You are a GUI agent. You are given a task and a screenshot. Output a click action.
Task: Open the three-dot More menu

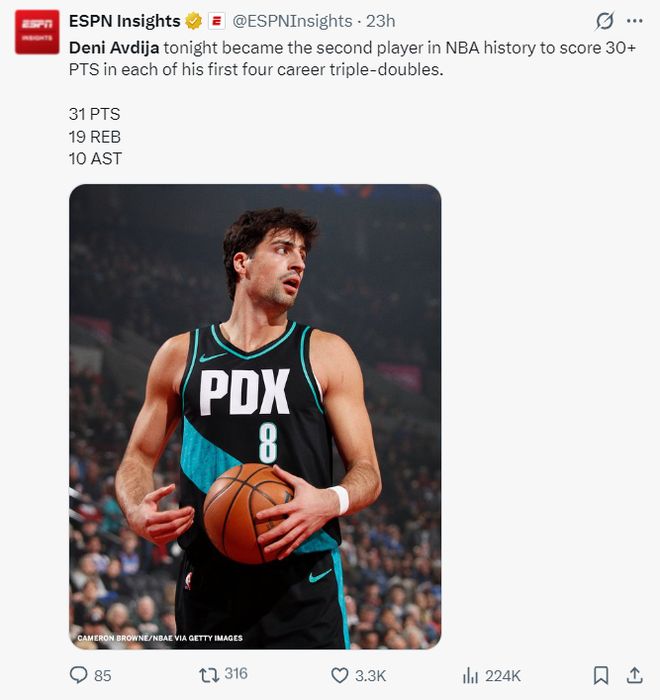point(634,21)
